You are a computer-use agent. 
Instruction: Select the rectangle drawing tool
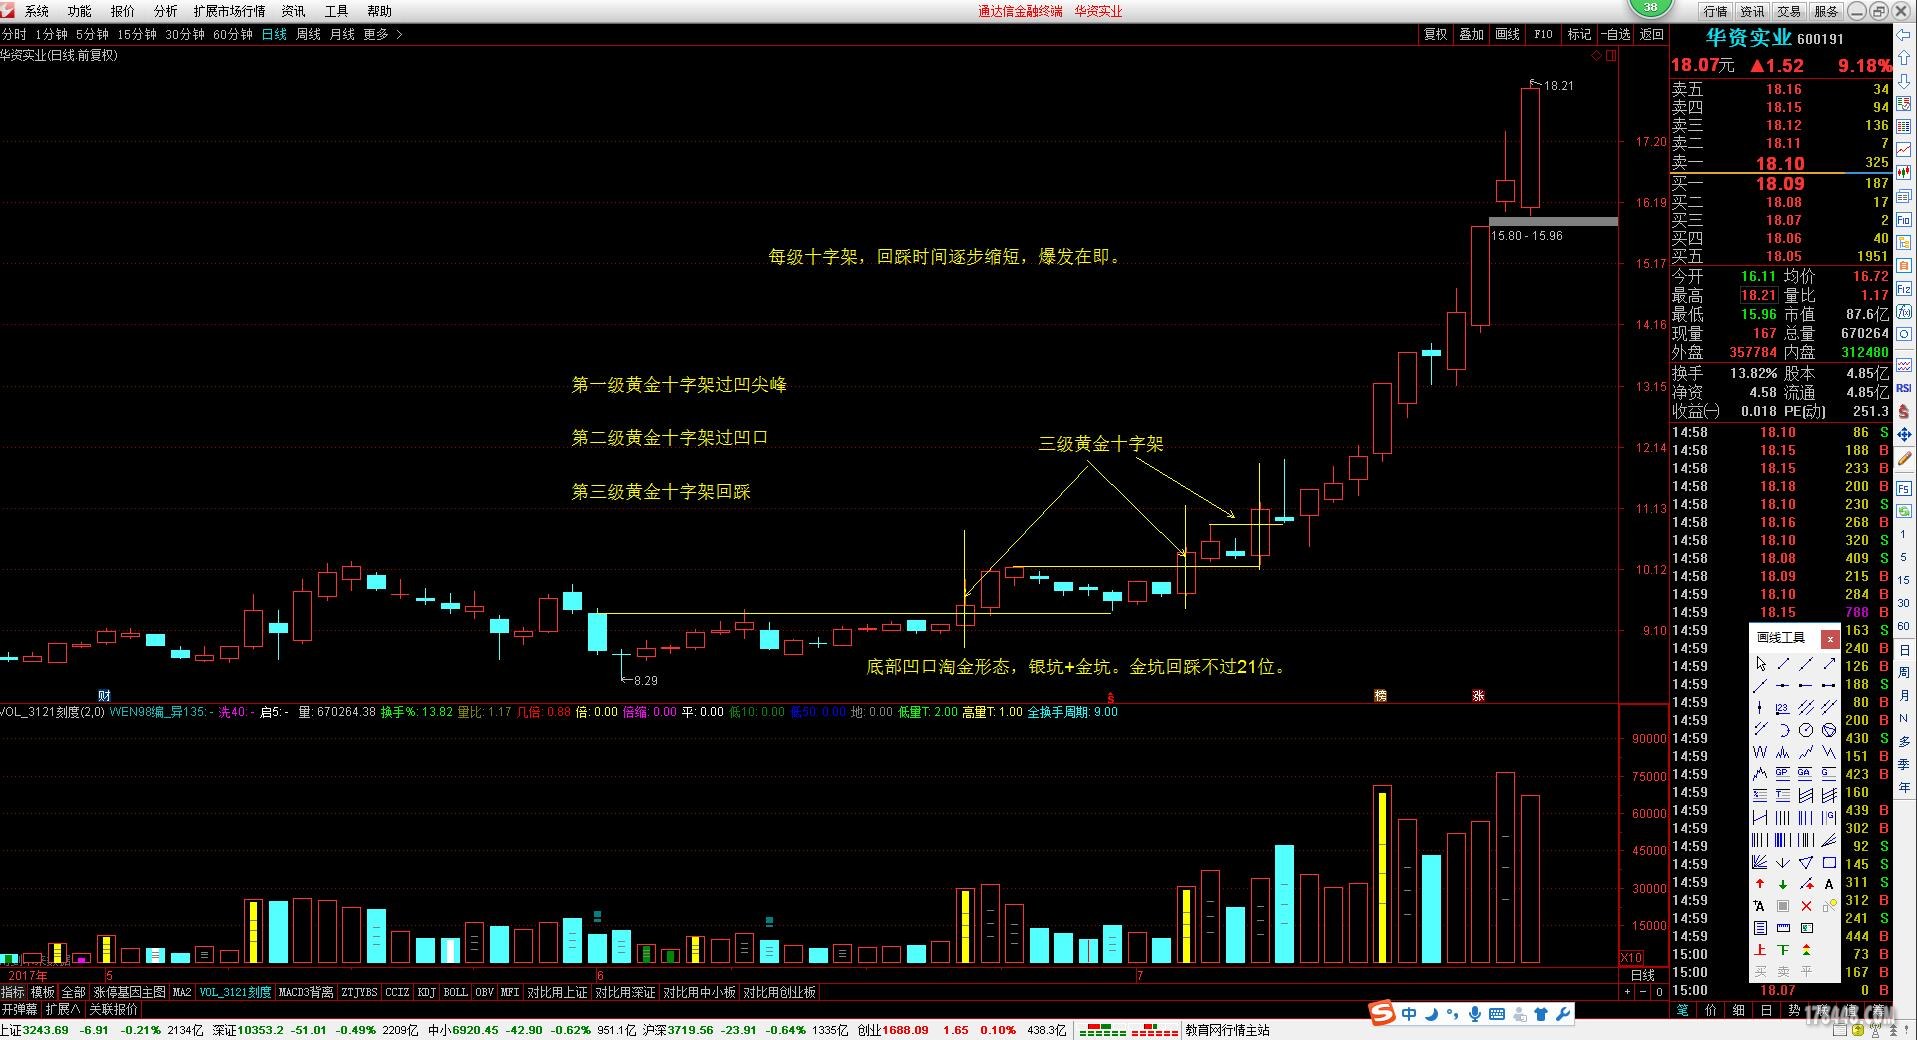[1829, 863]
